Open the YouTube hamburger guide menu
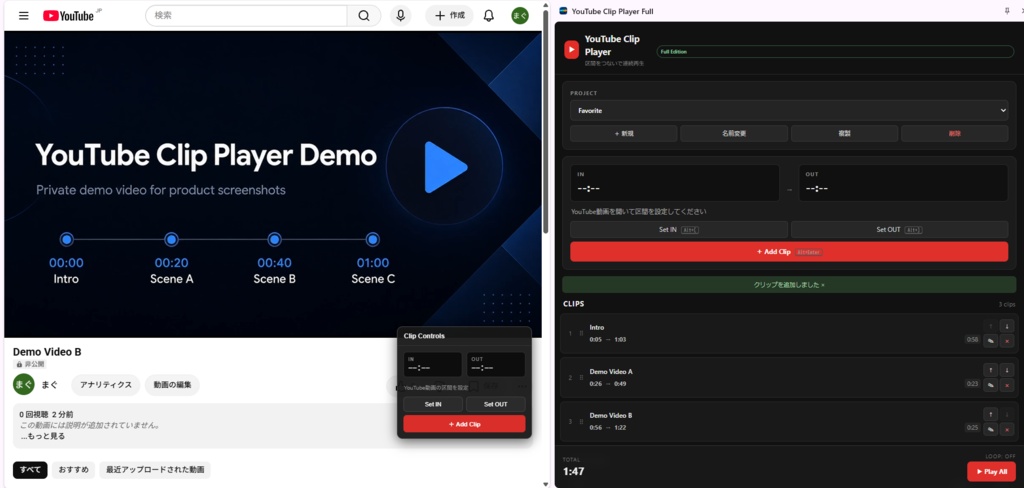This screenshot has height=488, width=1024. [24, 16]
